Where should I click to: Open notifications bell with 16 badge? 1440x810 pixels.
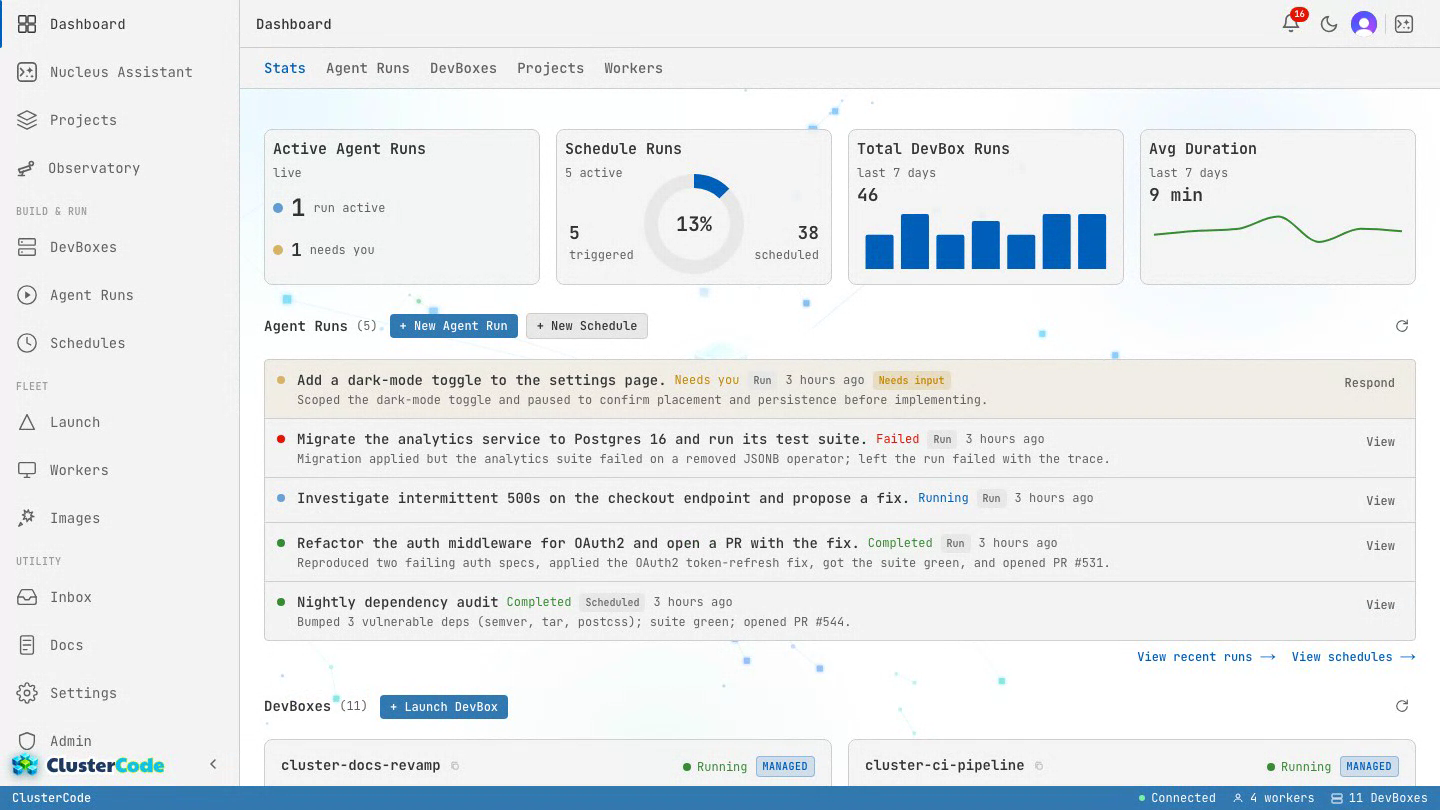[x=1292, y=23]
